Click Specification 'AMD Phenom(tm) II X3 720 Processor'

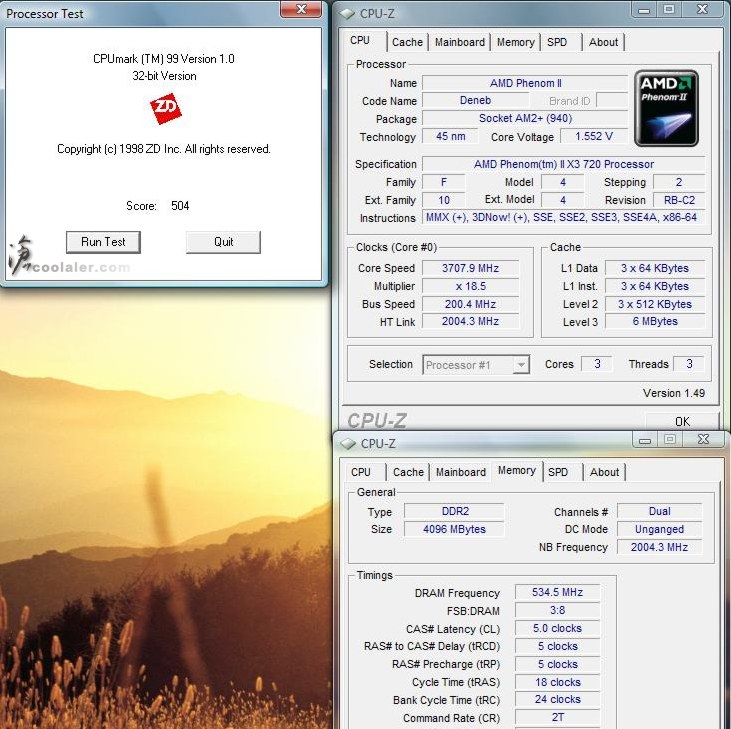[x=564, y=164]
